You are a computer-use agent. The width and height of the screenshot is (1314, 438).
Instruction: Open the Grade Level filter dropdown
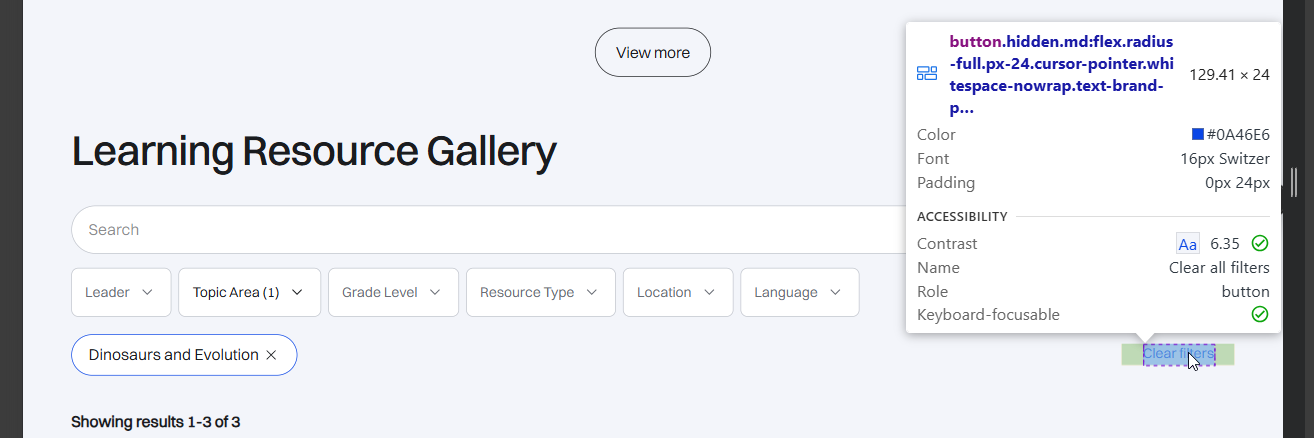pos(393,293)
